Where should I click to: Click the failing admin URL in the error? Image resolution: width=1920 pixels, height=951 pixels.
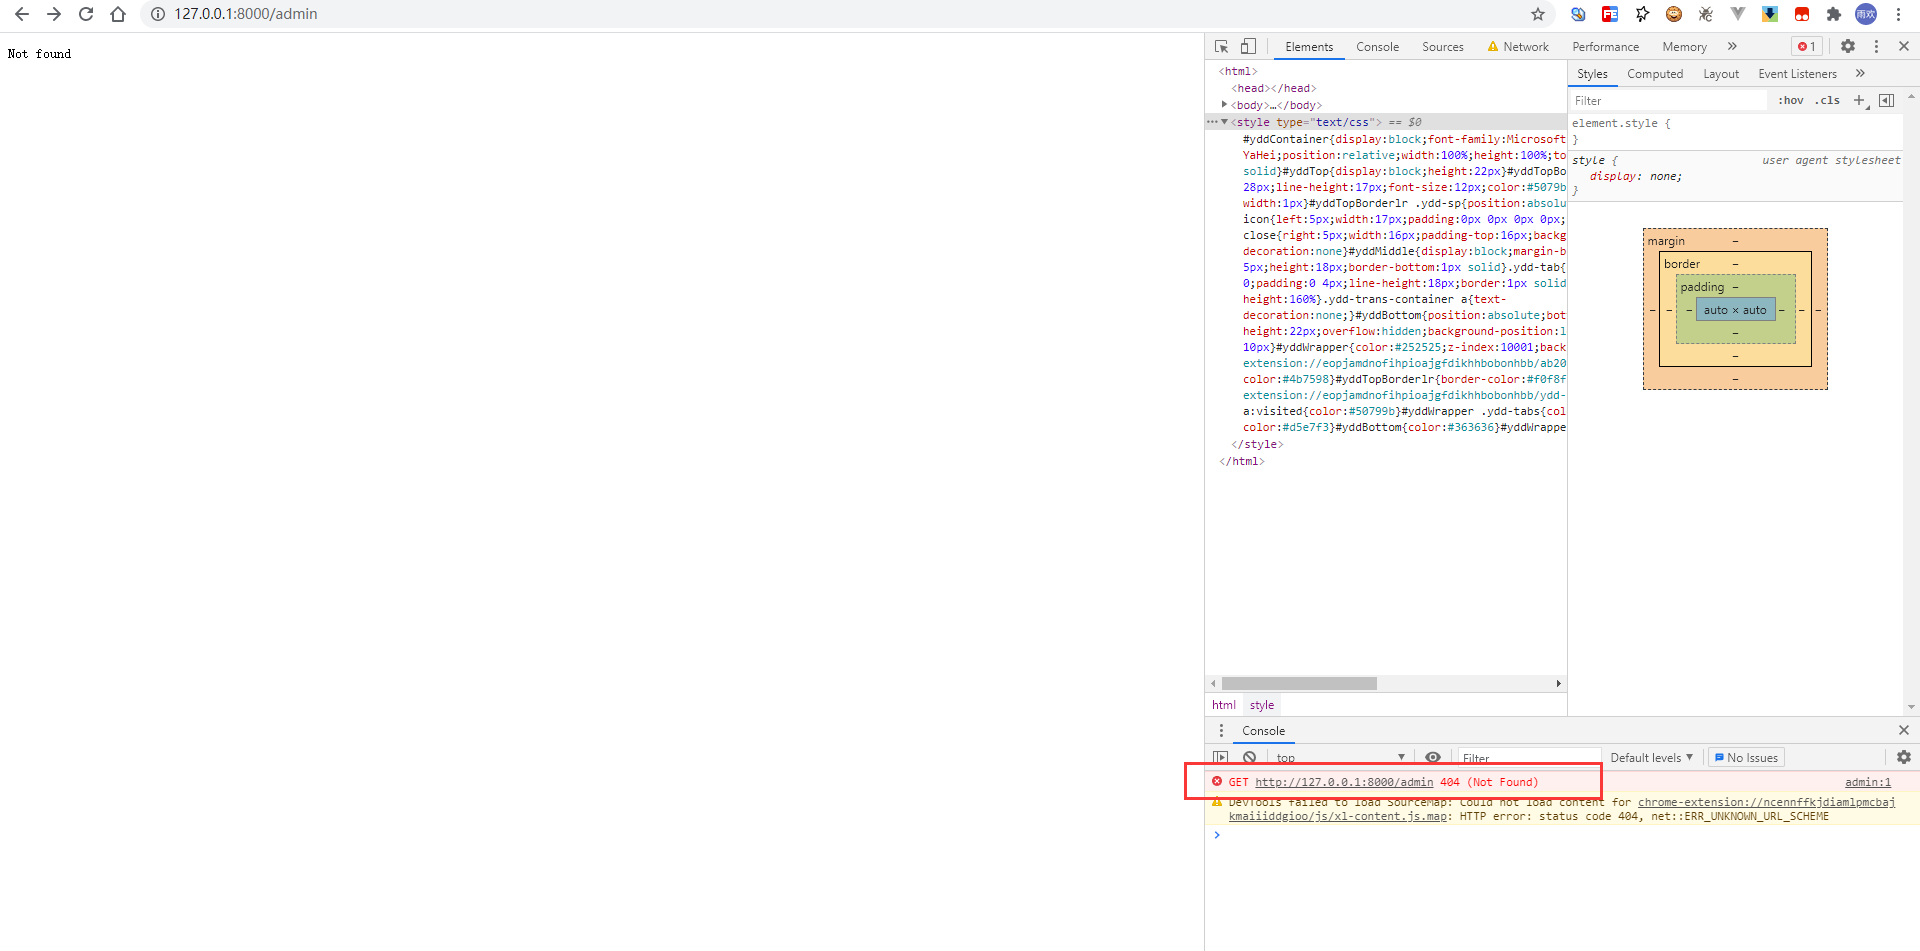pyautogui.click(x=1344, y=782)
